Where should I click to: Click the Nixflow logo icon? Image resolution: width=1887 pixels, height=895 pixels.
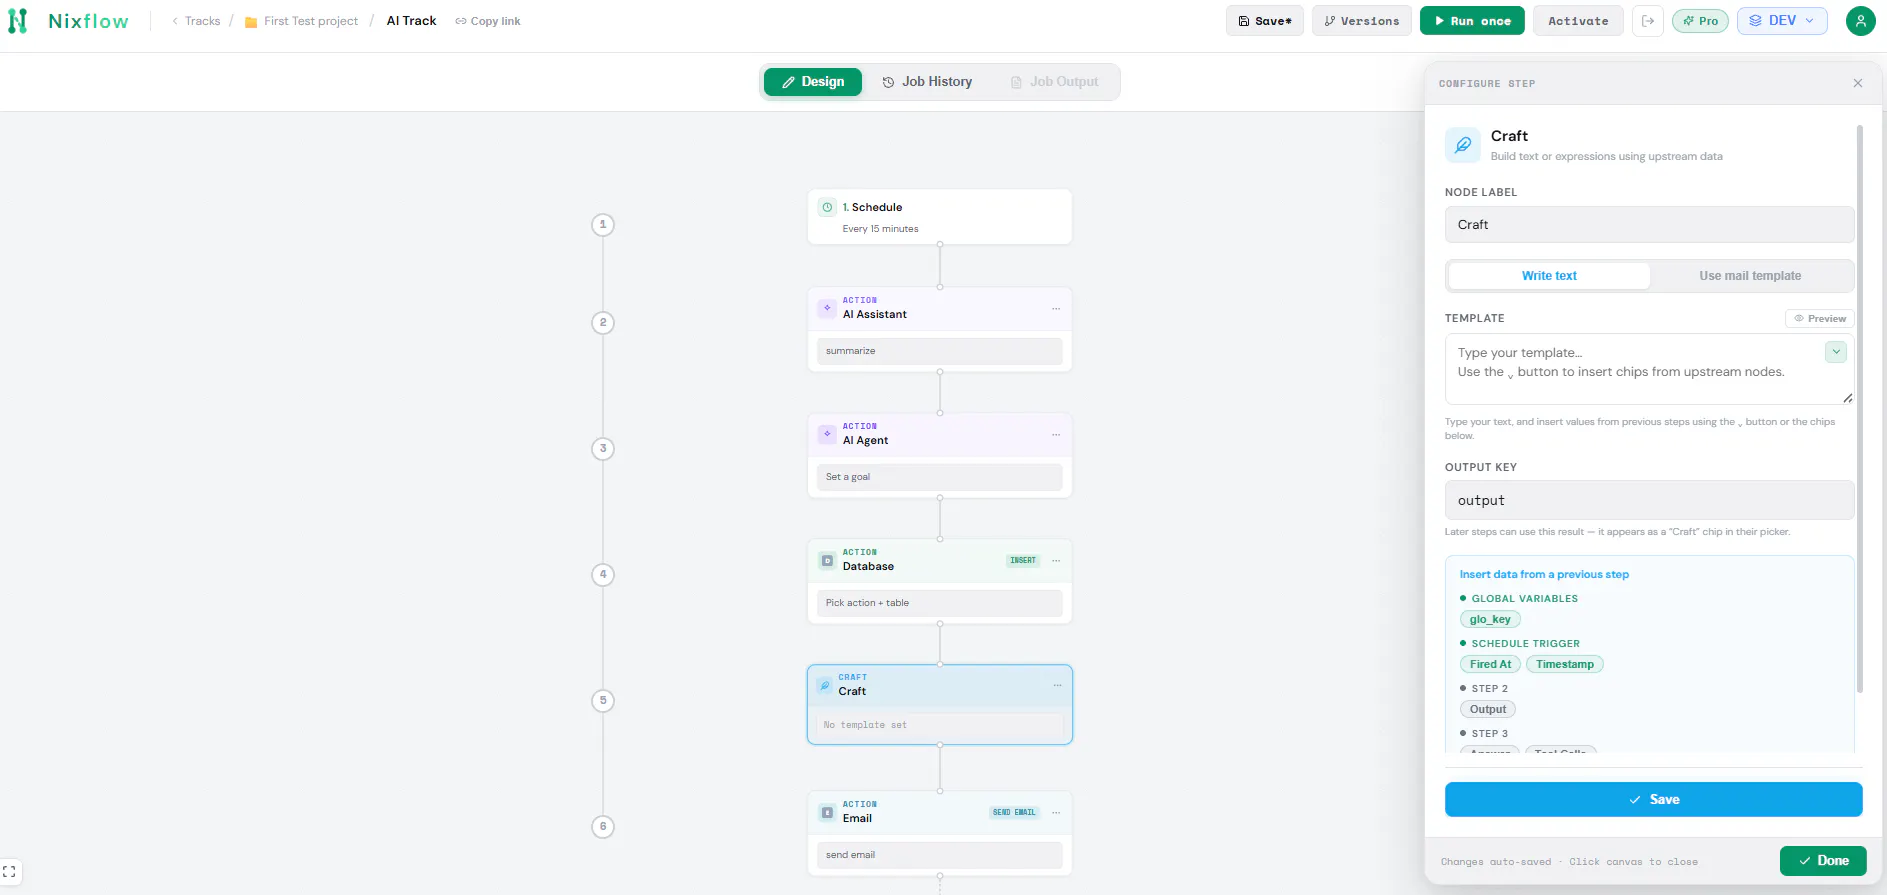[17, 21]
